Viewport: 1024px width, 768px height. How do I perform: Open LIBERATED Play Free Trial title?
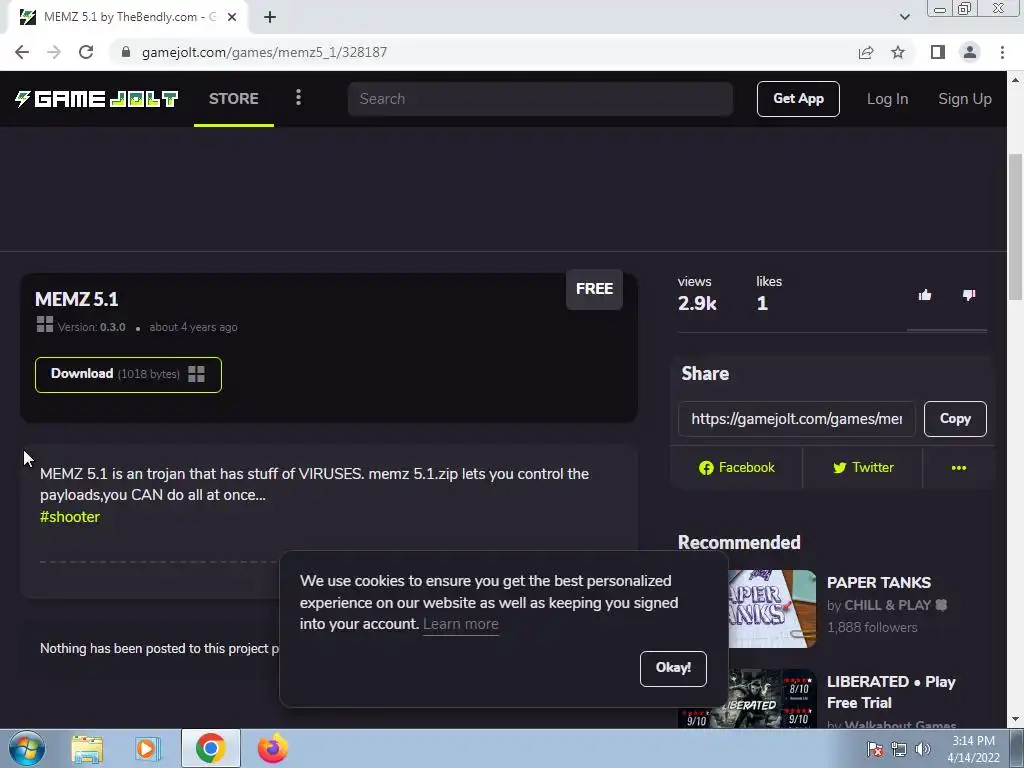click(x=891, y=692)
